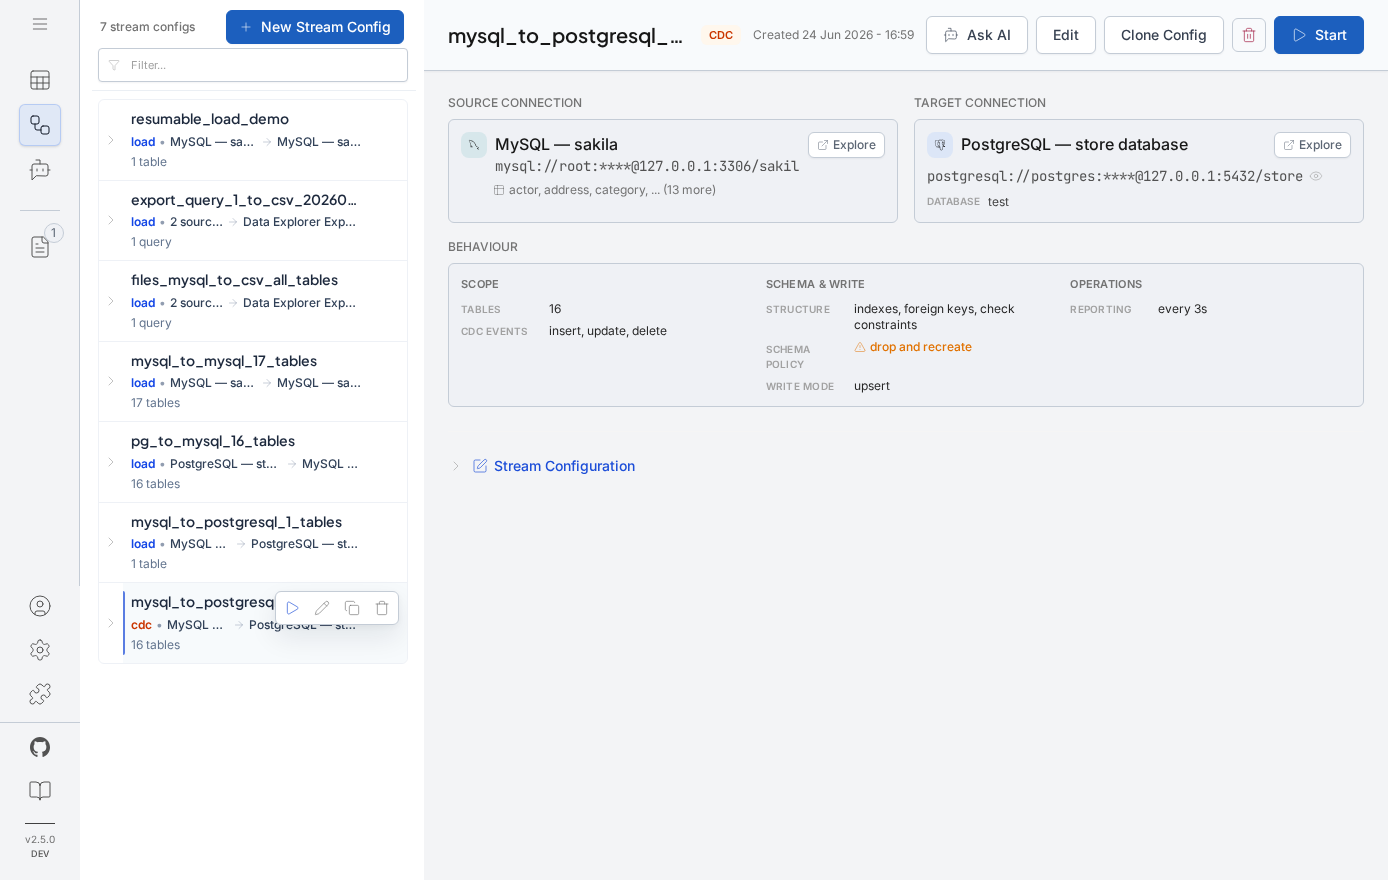1400x880 pixels.
Task: Click the mysql_to_postgresql_ config title
Action: (566, 36)
